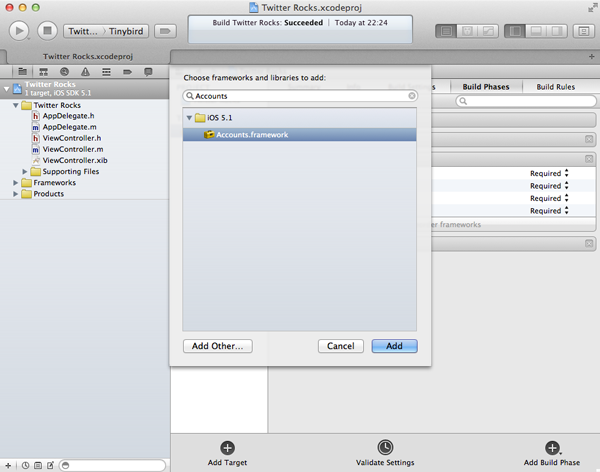The width and height of the screenshot is (600, 472).
Task: Show the Utilities pane view toggle
Action: click(557, 31)
